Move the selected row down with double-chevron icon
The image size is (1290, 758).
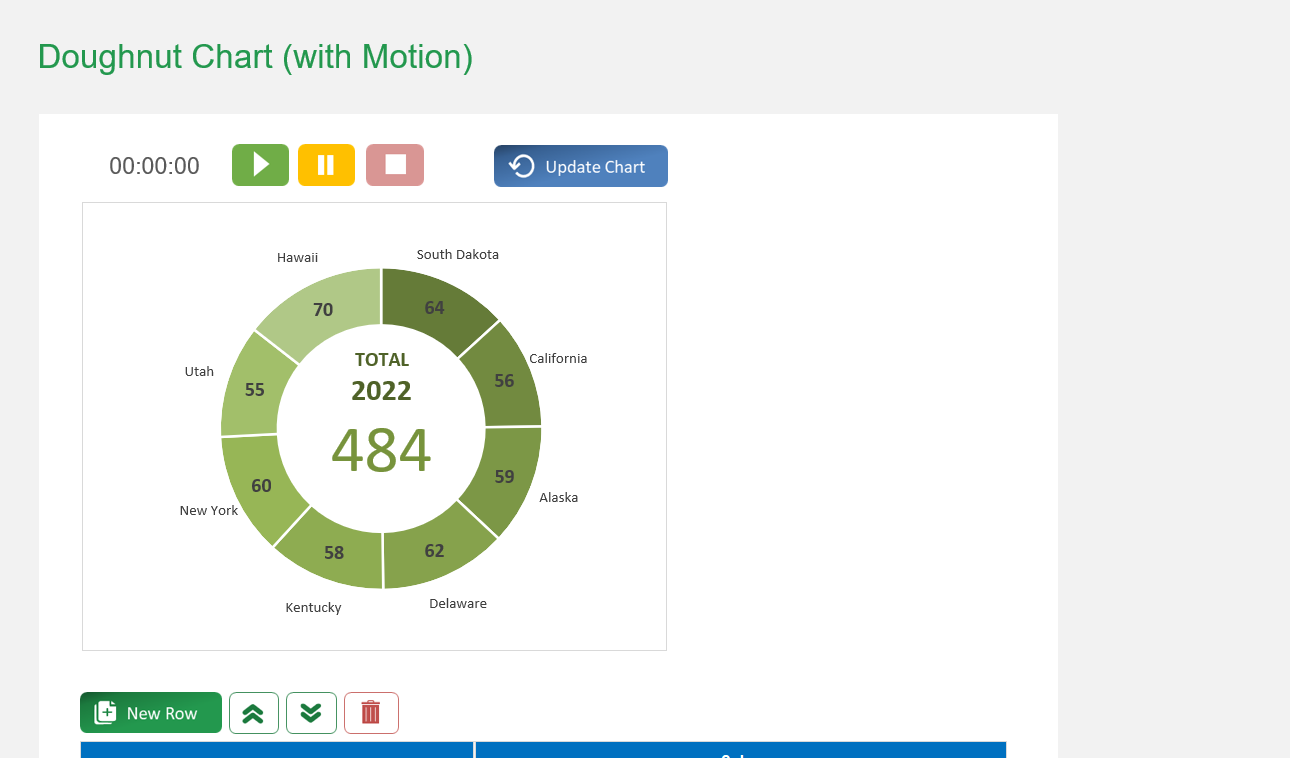tap(311, 712)
